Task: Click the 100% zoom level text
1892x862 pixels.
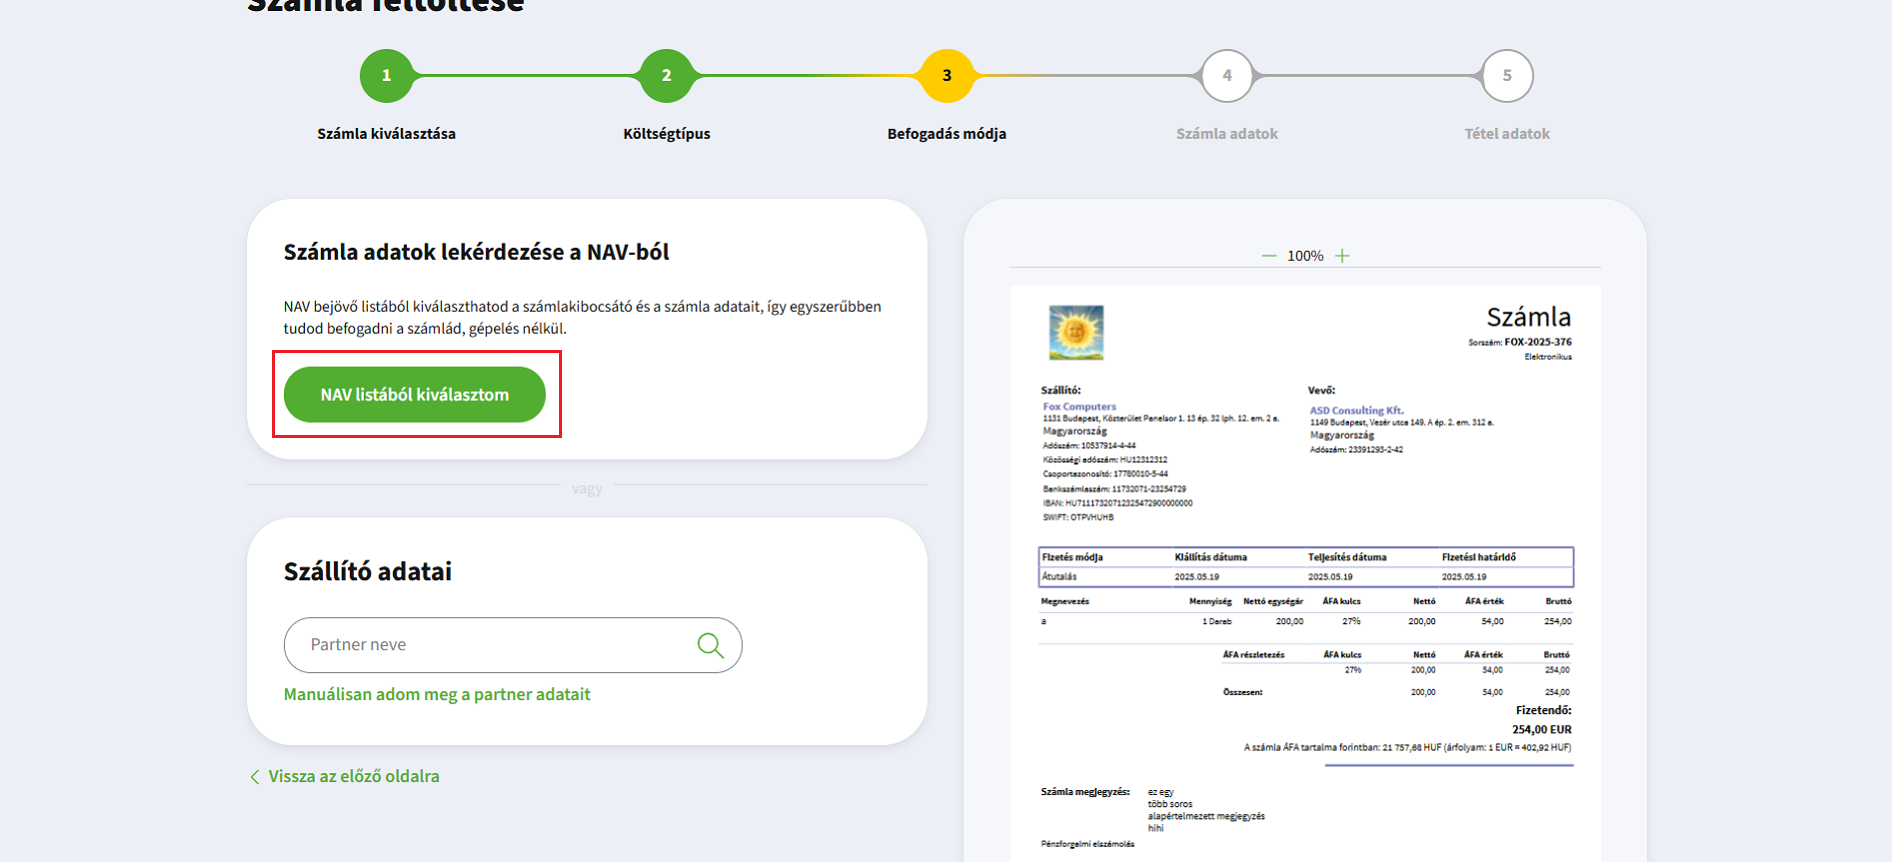Action: pos(1305,256)
